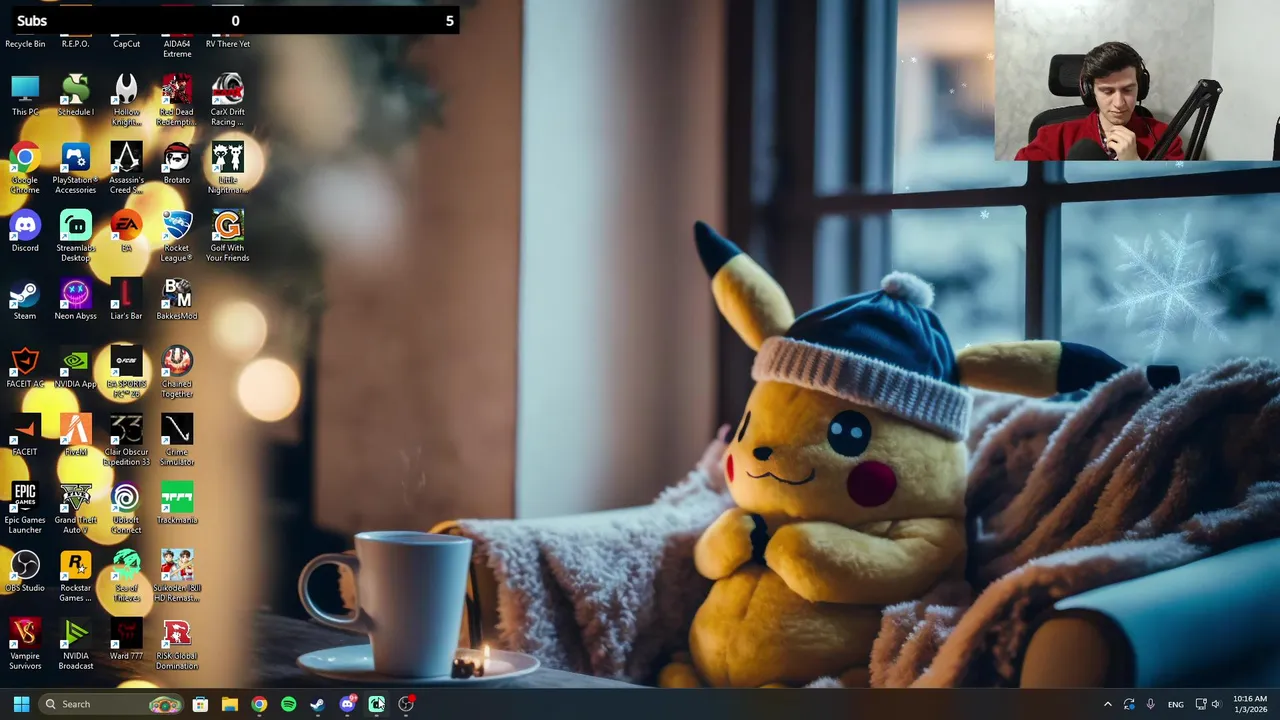
Task: Click the taskbar Search box
Action: (112, 704)
